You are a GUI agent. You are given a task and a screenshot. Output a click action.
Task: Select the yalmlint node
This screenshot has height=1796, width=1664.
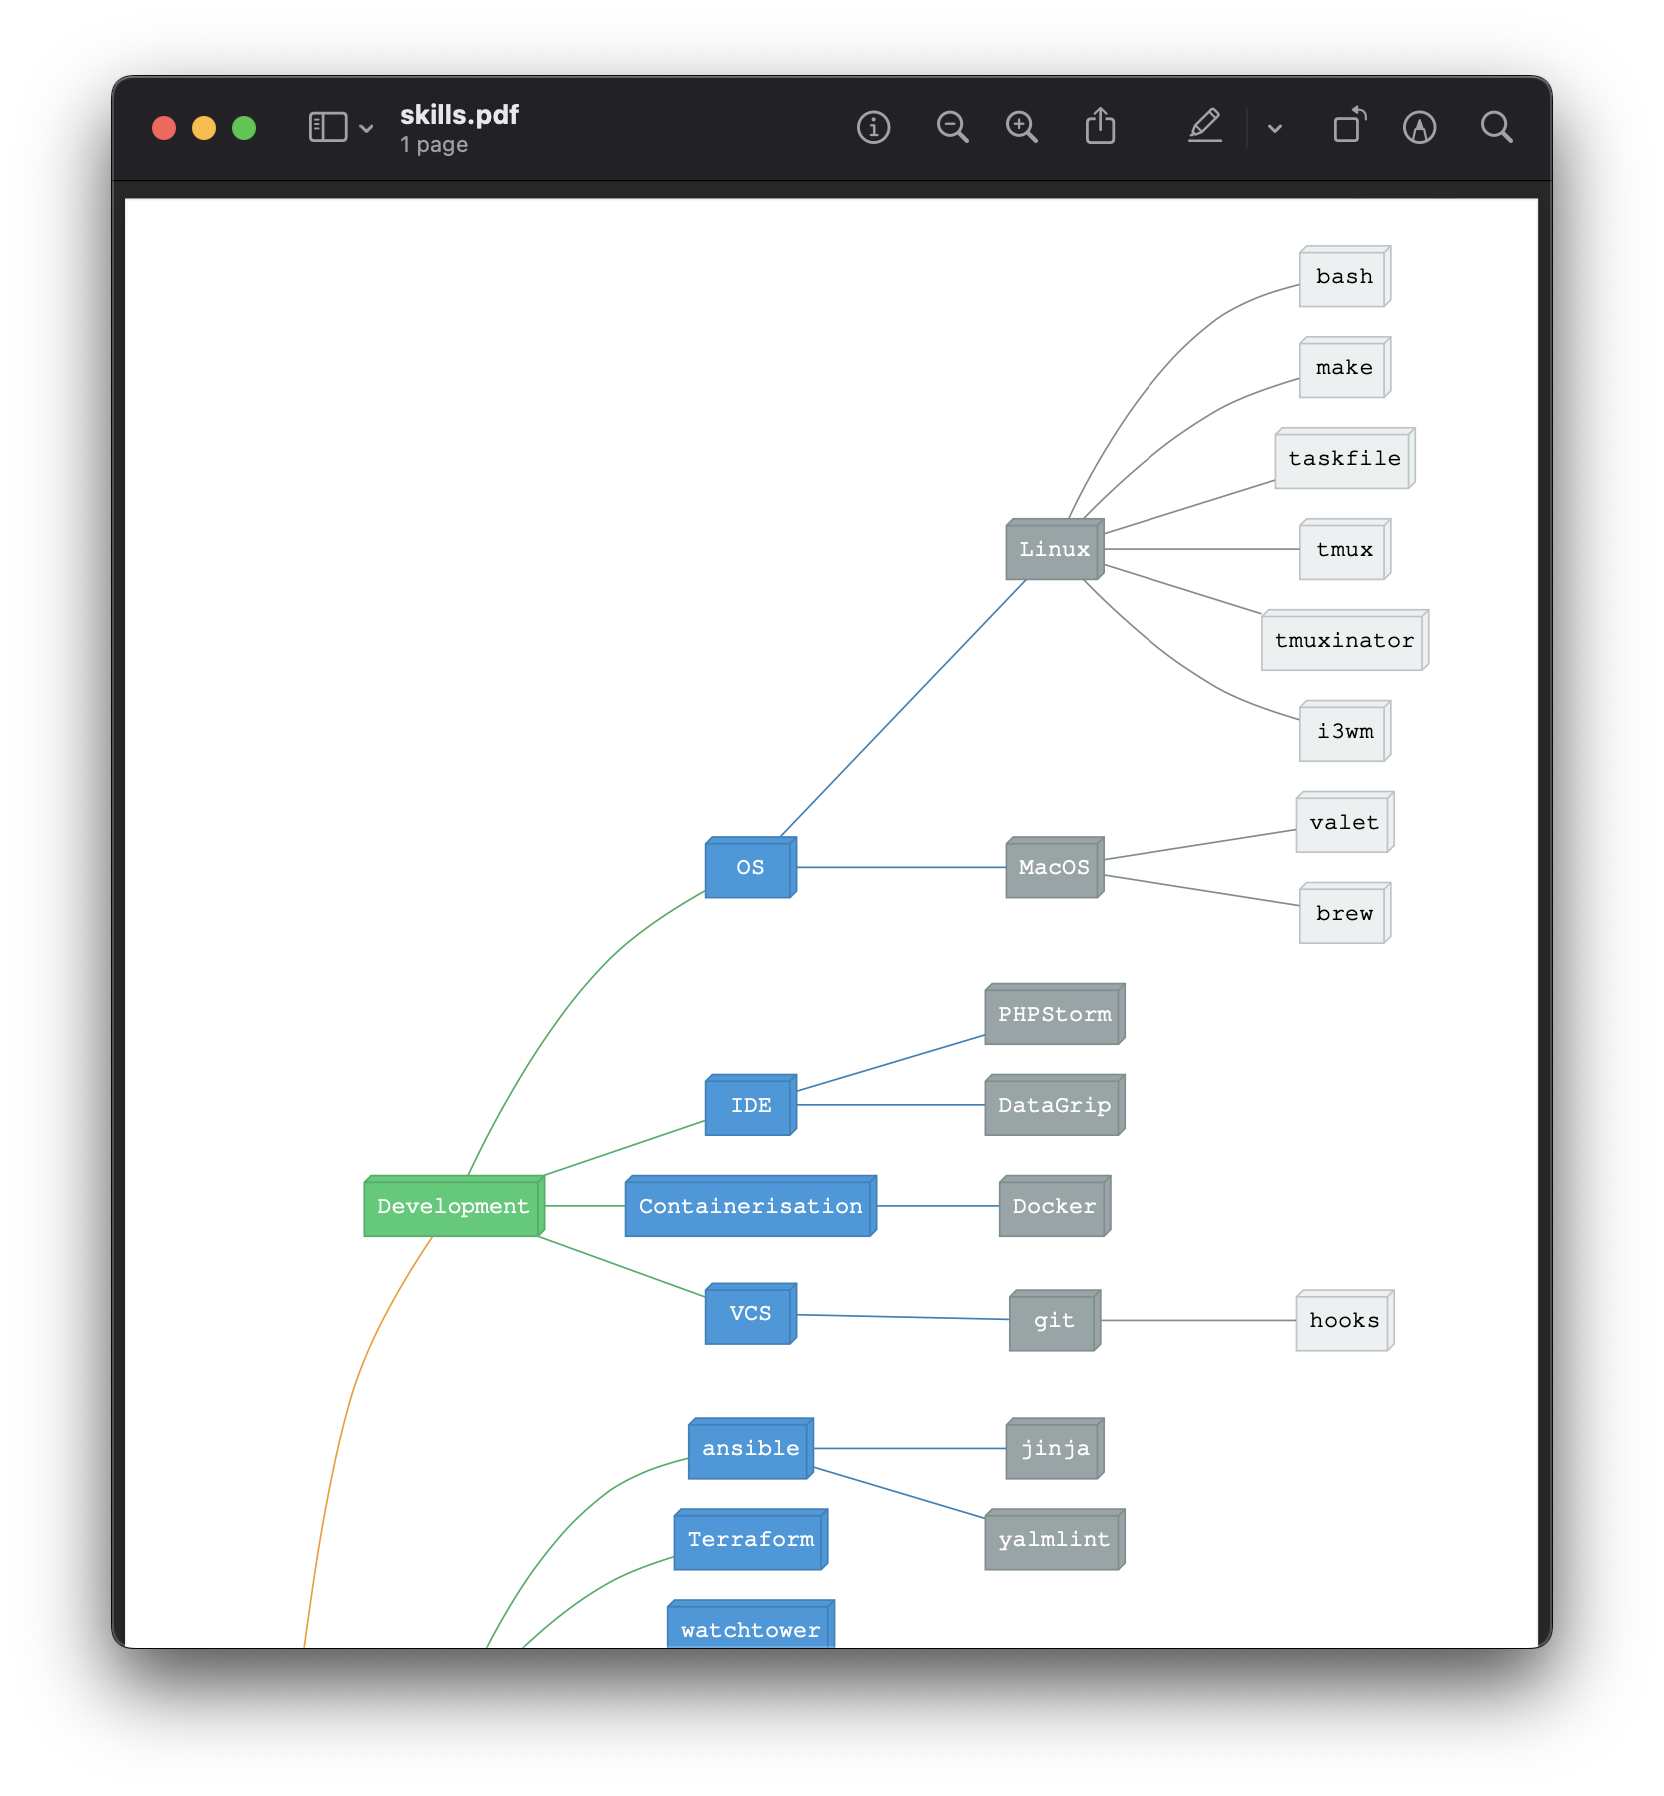click(1054, 1539)
